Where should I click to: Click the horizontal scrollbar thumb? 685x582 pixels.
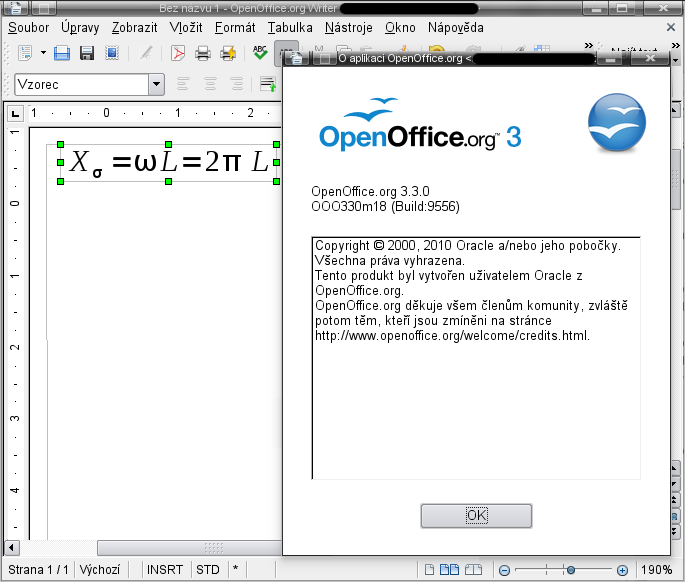(189, 547)
